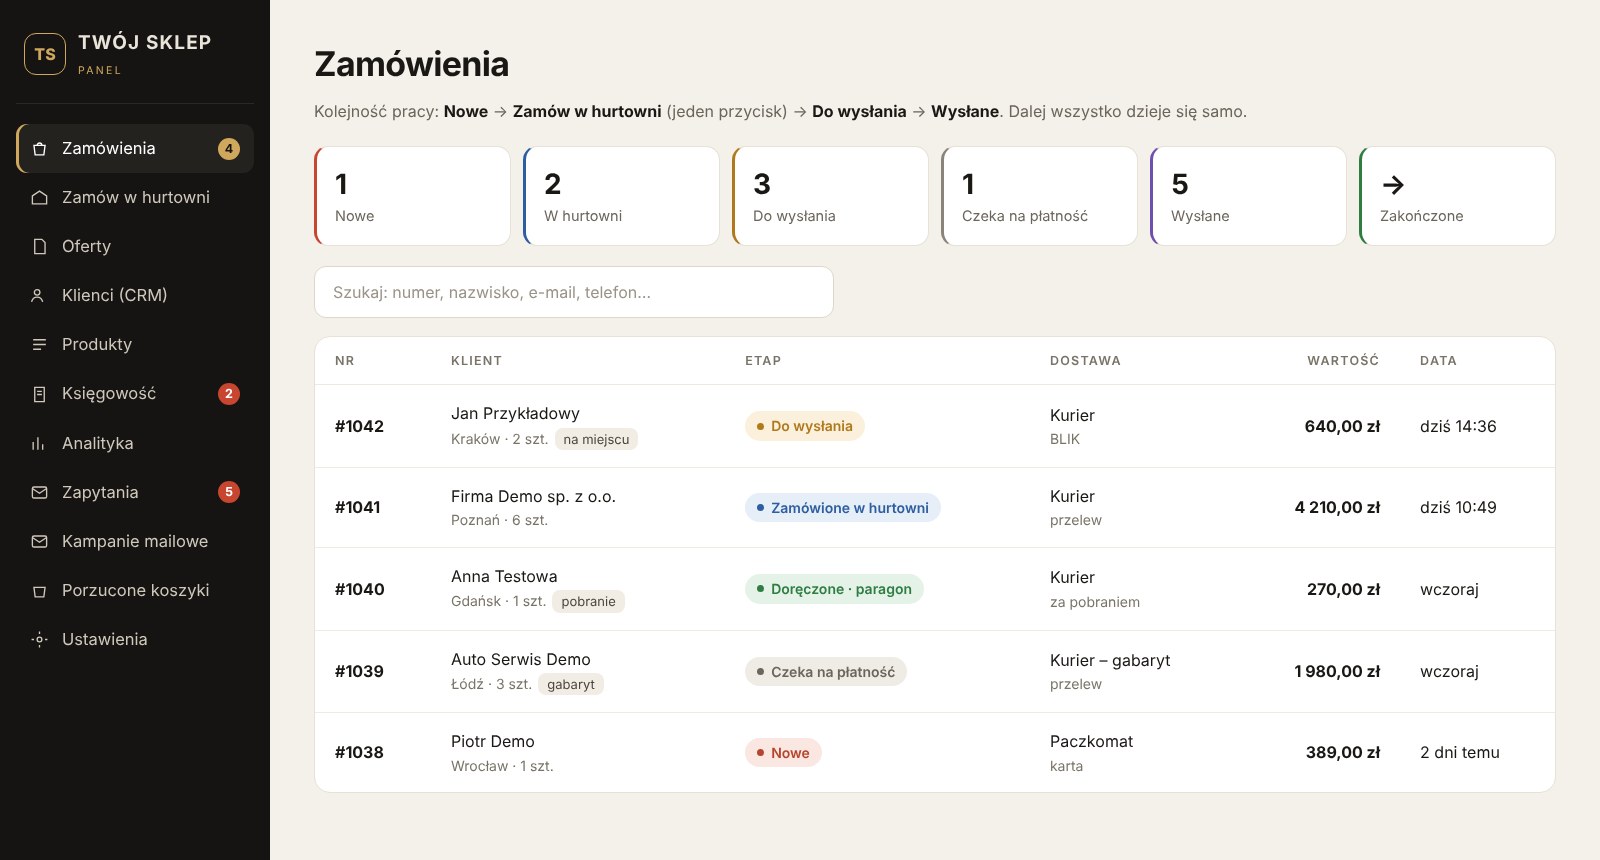Focus the Szukaj search field
This screenshot has width=1600, height=860.
574,292
